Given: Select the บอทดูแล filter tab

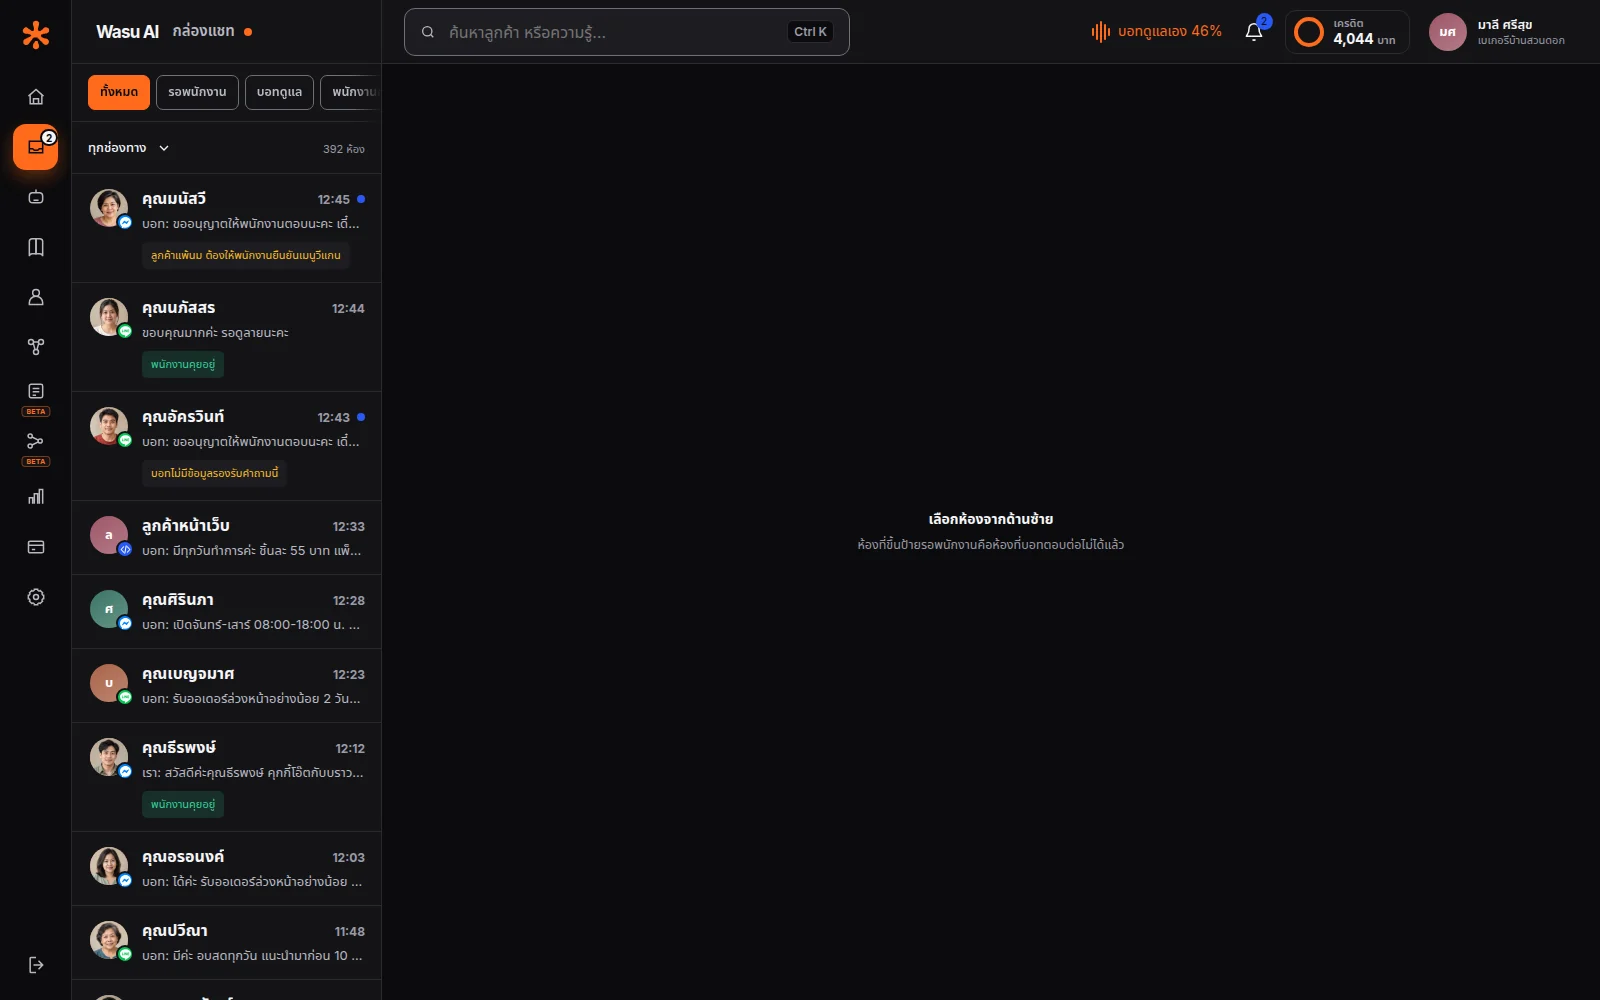Looking at the screenshot, I should point(279,92).
